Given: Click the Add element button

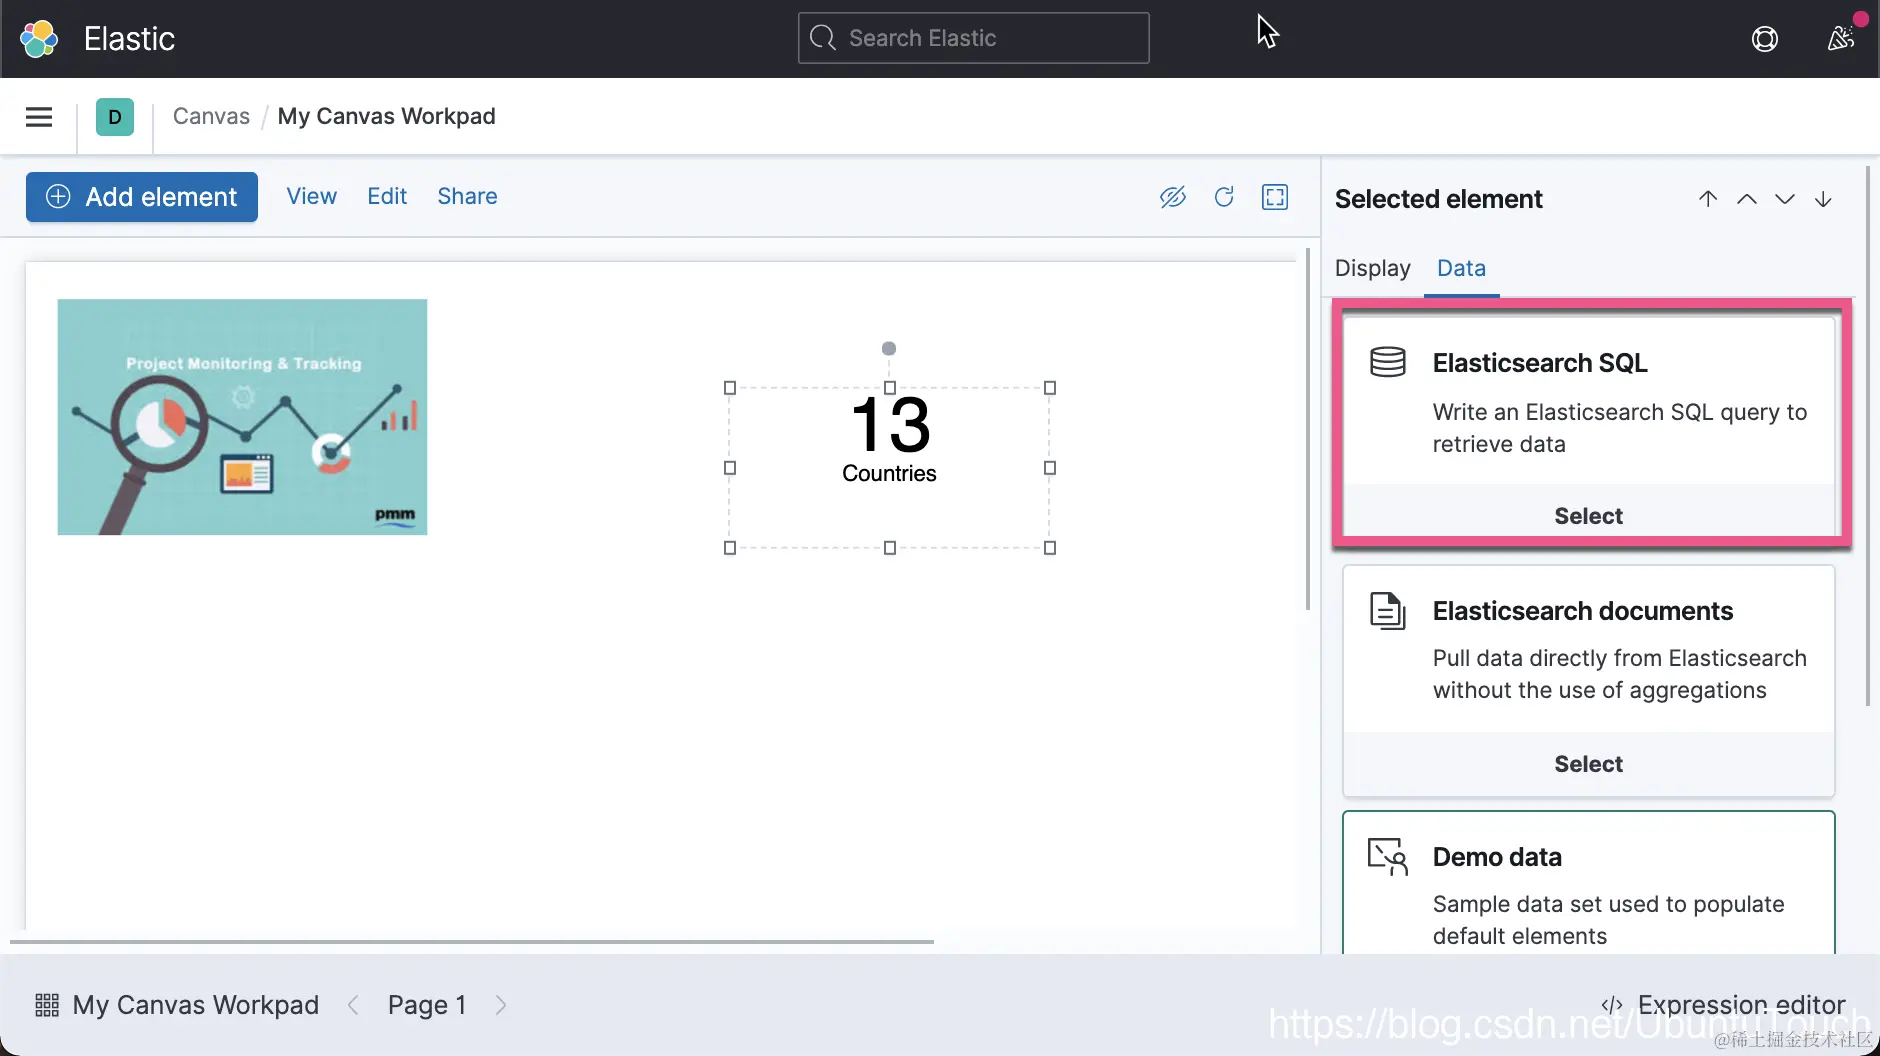Looking at the screenshot, I should click(142, 197).
